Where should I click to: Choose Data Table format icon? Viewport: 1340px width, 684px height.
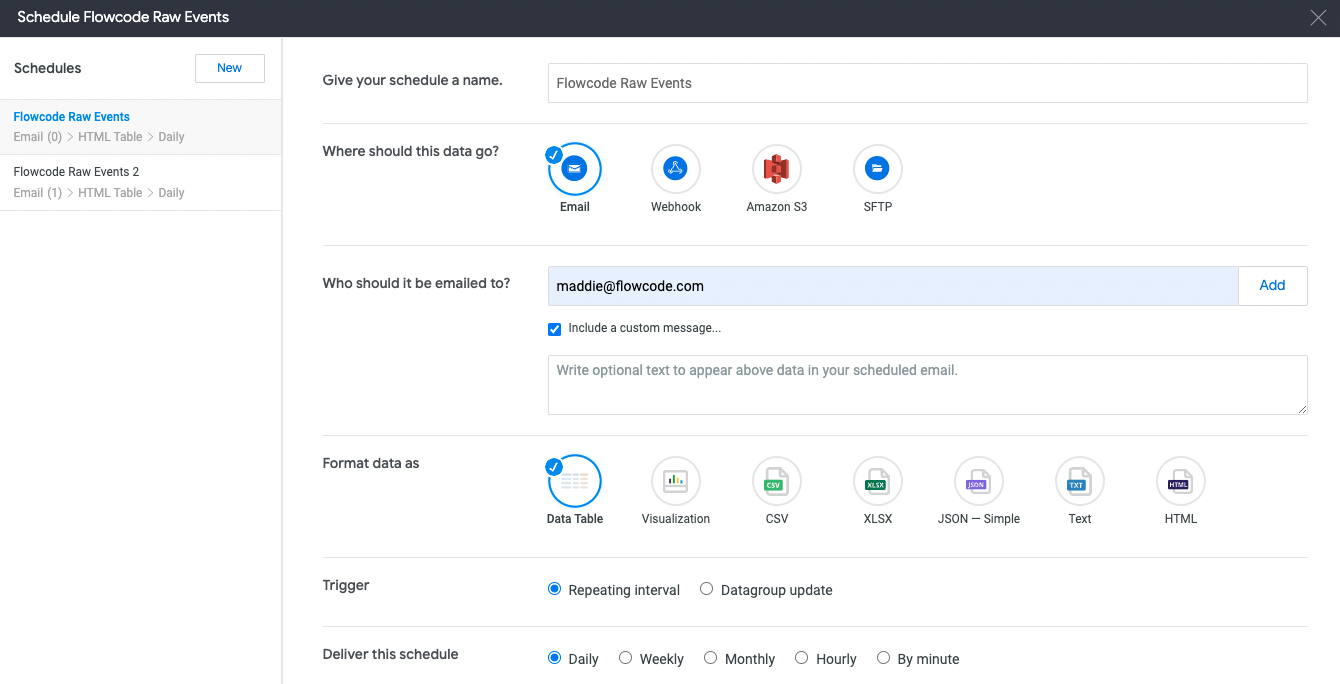click(575, 481)
